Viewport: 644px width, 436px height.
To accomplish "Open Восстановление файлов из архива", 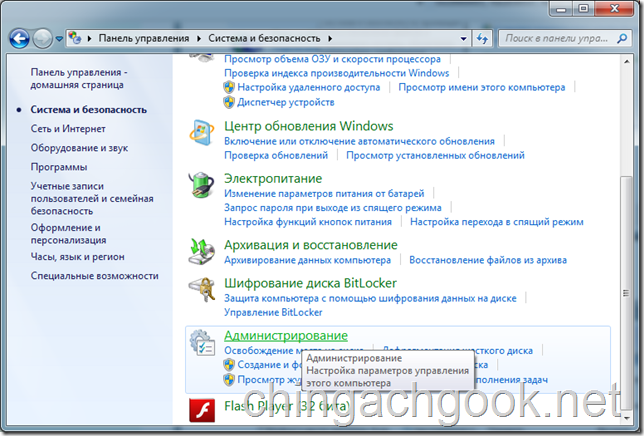I will 488,260.
